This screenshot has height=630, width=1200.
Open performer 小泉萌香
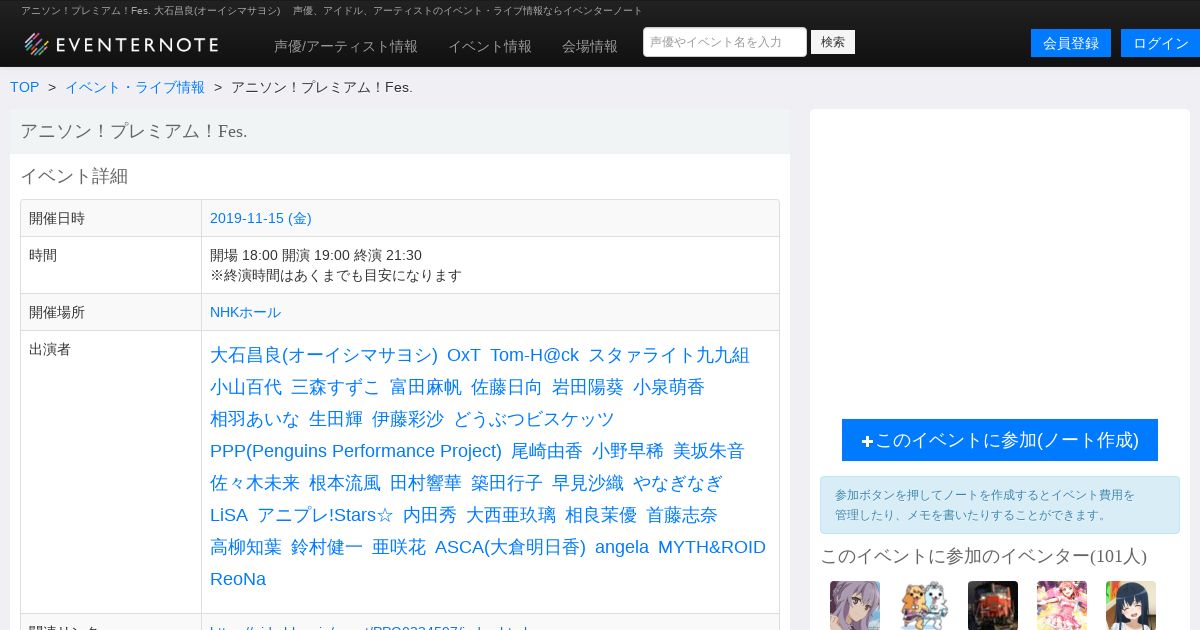click(669, 387)
